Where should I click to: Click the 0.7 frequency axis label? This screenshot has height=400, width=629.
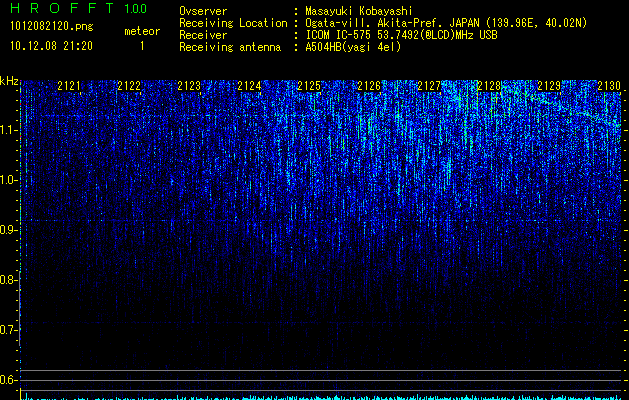pos(8,330)
